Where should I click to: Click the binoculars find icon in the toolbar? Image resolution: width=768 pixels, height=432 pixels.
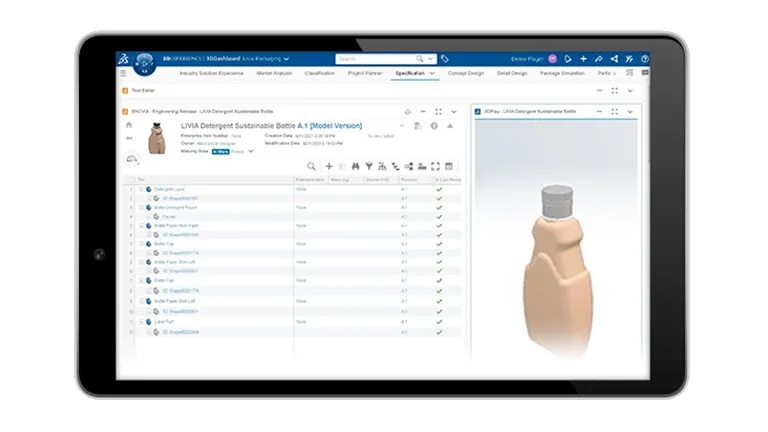[x=356, y=167]
